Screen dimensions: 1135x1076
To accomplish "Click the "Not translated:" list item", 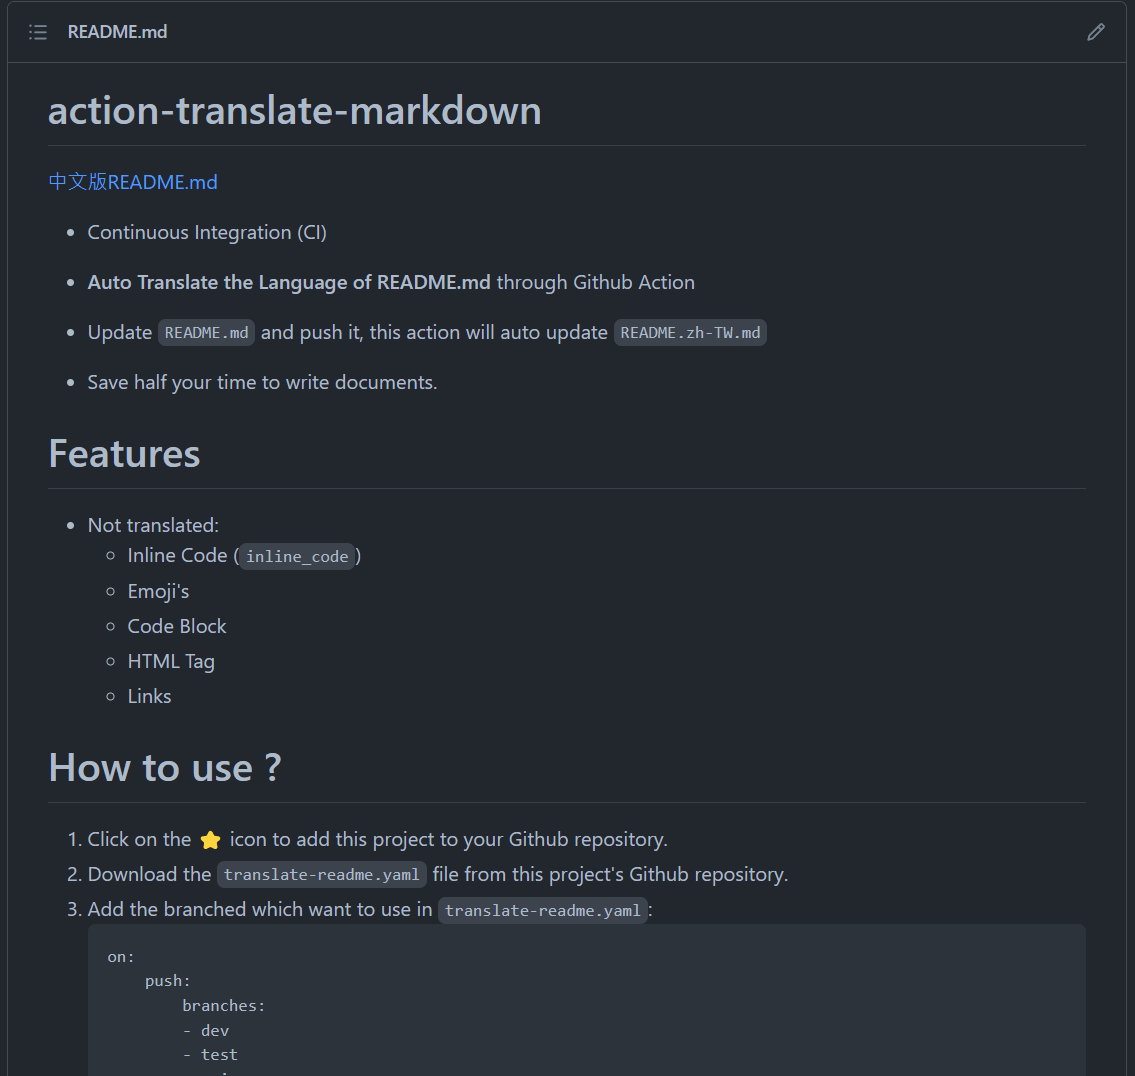I will [153, 524].
